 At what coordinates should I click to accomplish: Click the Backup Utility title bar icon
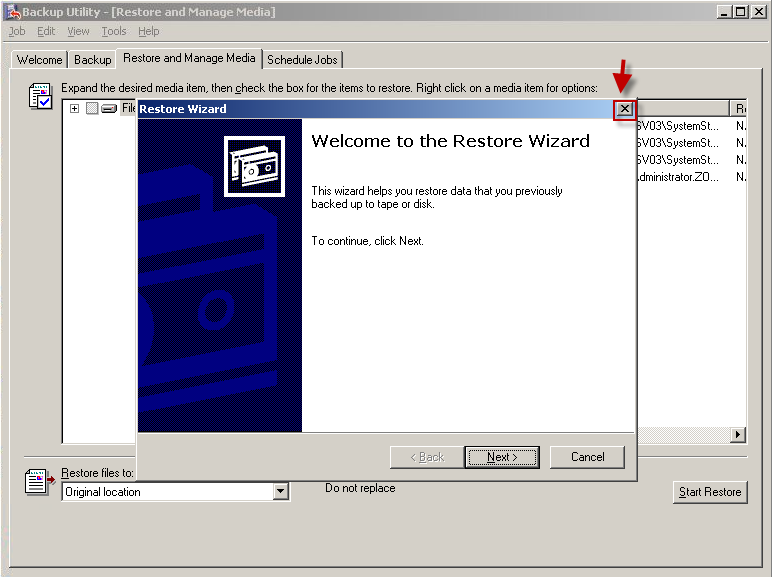(x=13, y=11)
